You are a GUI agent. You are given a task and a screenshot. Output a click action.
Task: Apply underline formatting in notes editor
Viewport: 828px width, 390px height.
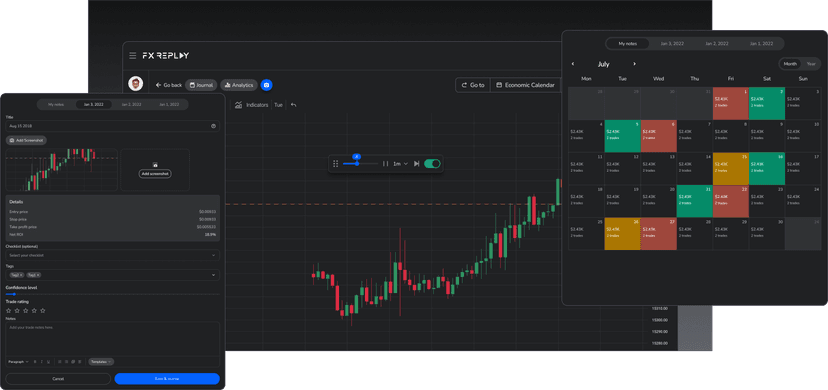click(x=49, y=362)
